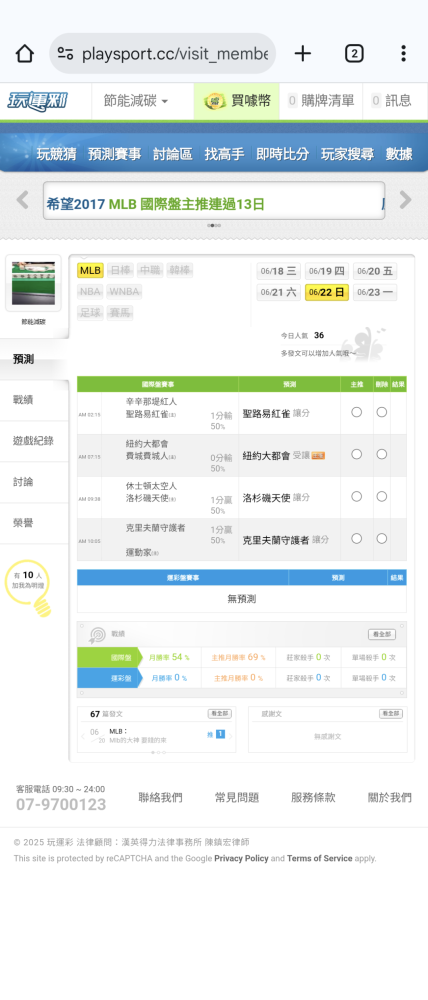Select the 日棒 league filter

120,270
